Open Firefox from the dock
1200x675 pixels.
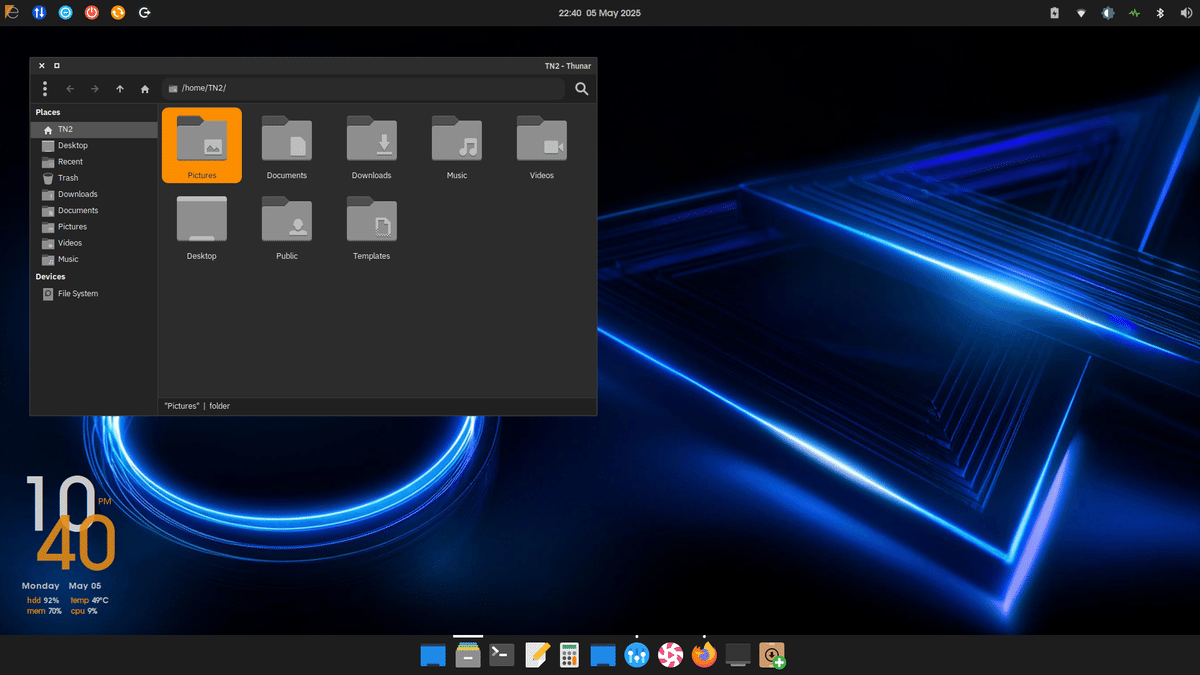[x=704, y=655]
